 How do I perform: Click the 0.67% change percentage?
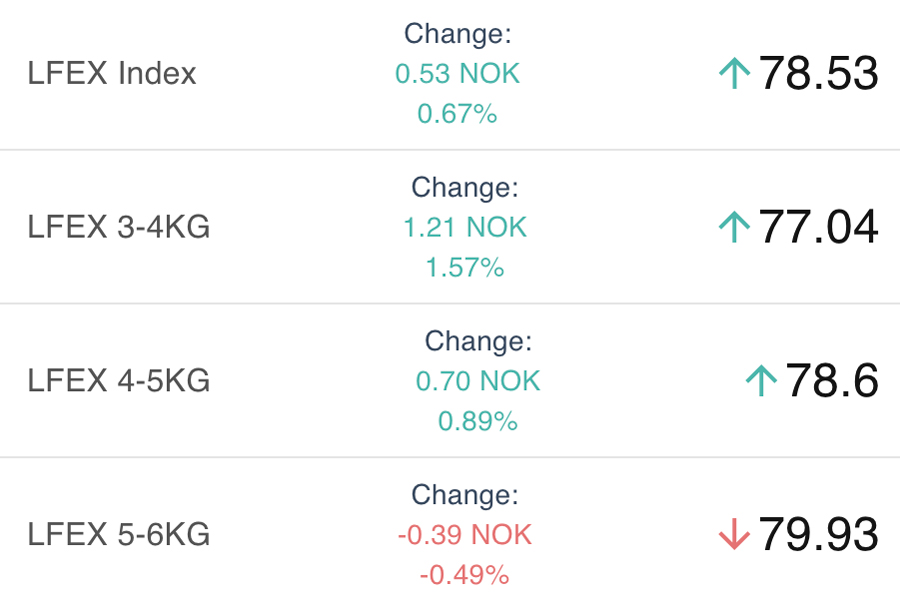coord(457,114)
